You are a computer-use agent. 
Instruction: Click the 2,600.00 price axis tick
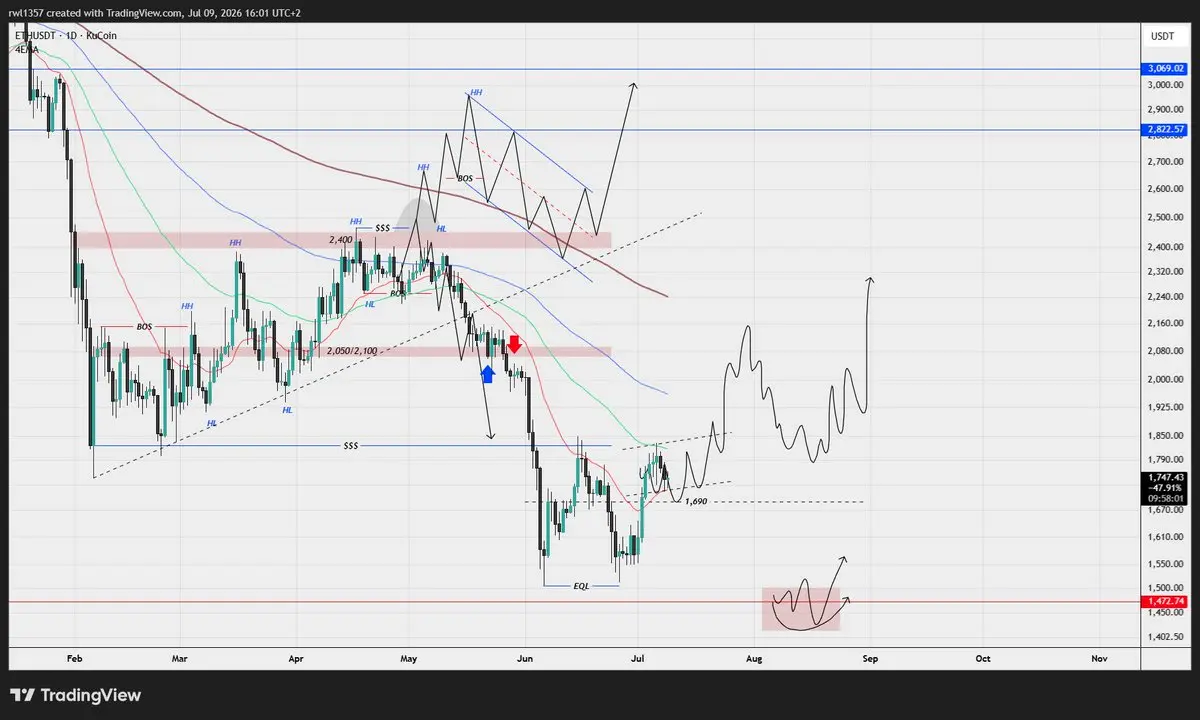coord(1166,189)
